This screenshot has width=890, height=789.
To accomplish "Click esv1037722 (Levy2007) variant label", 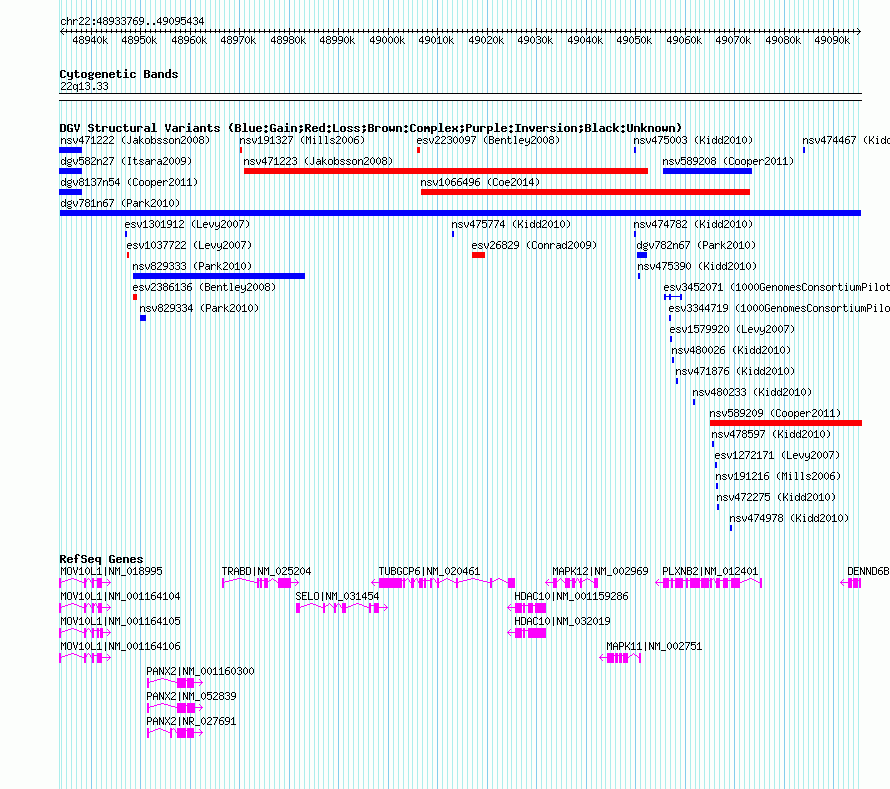I will tap(189, 245).
